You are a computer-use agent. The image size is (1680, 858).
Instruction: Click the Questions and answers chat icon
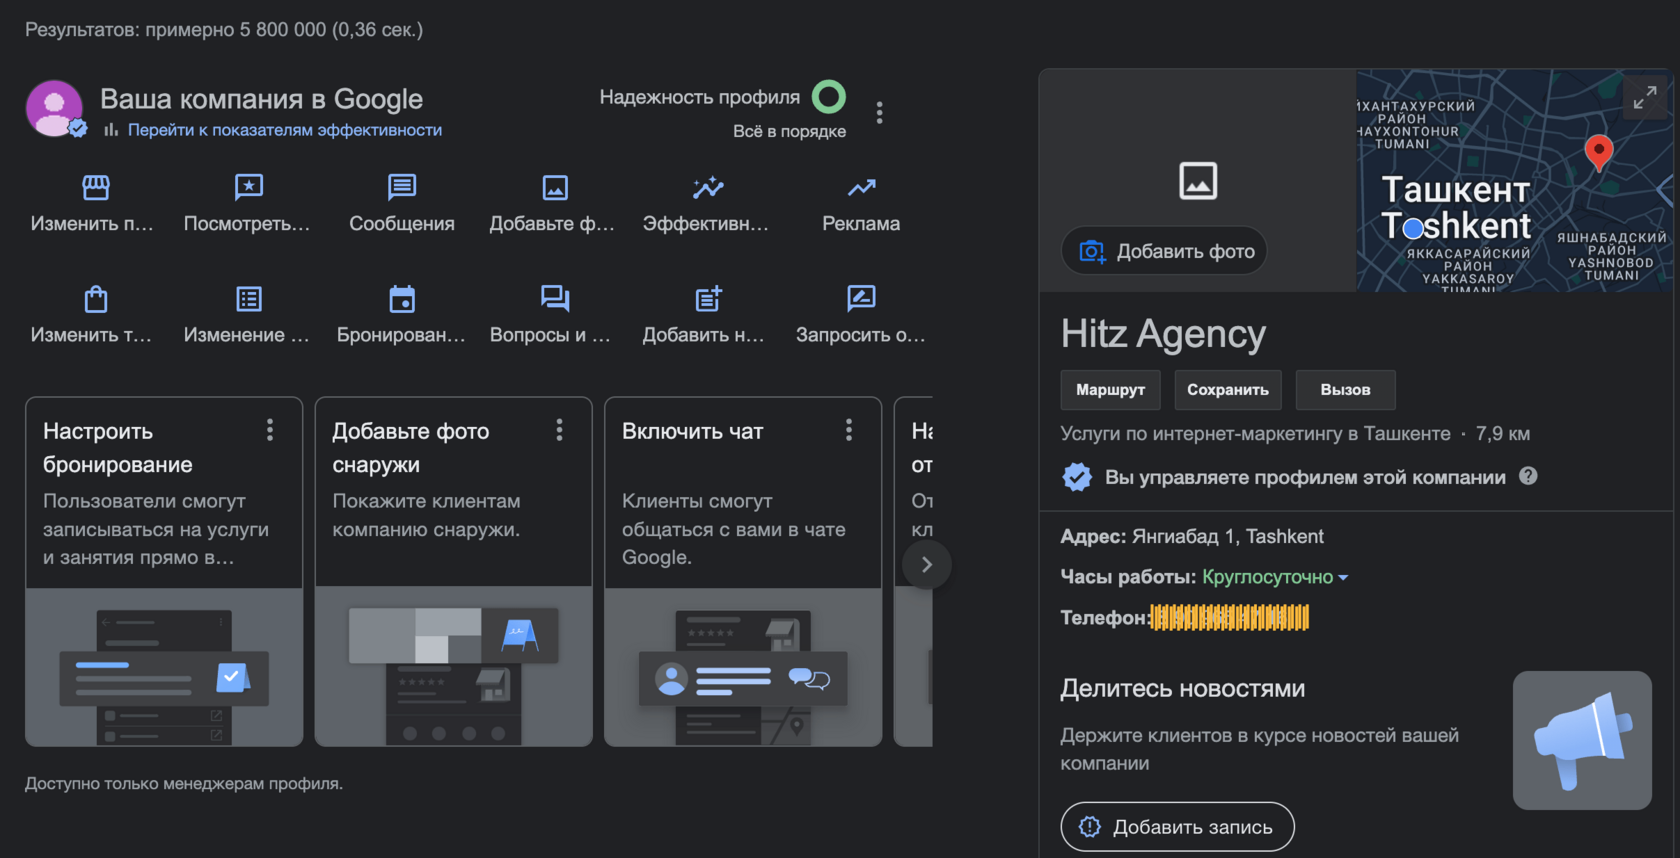click(555, 298)
